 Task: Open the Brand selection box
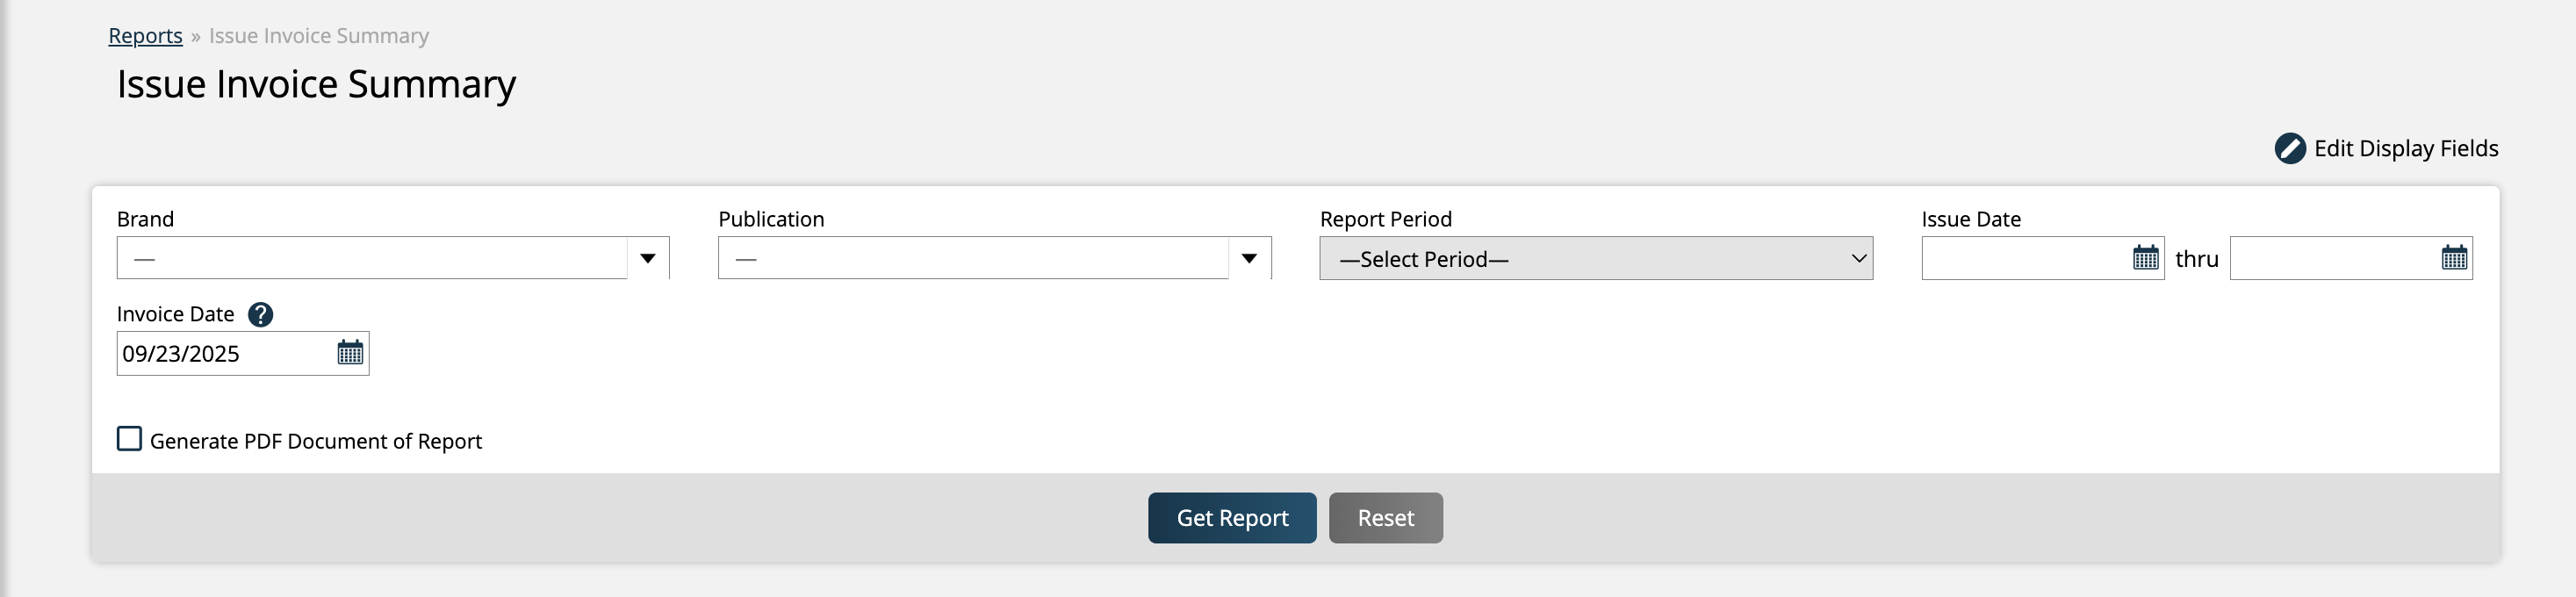point(370,258)
